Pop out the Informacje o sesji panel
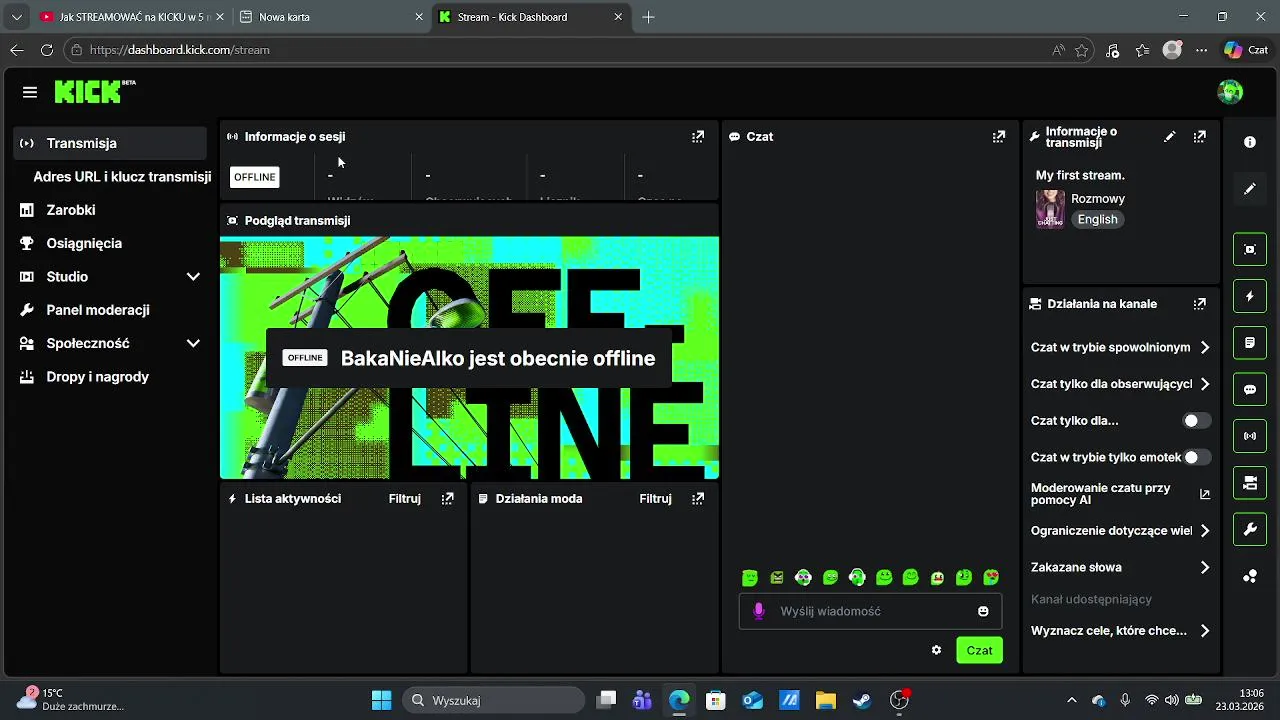Image resolution: width=1280 pixels, height=720 pixels. [x=698, y=137]
